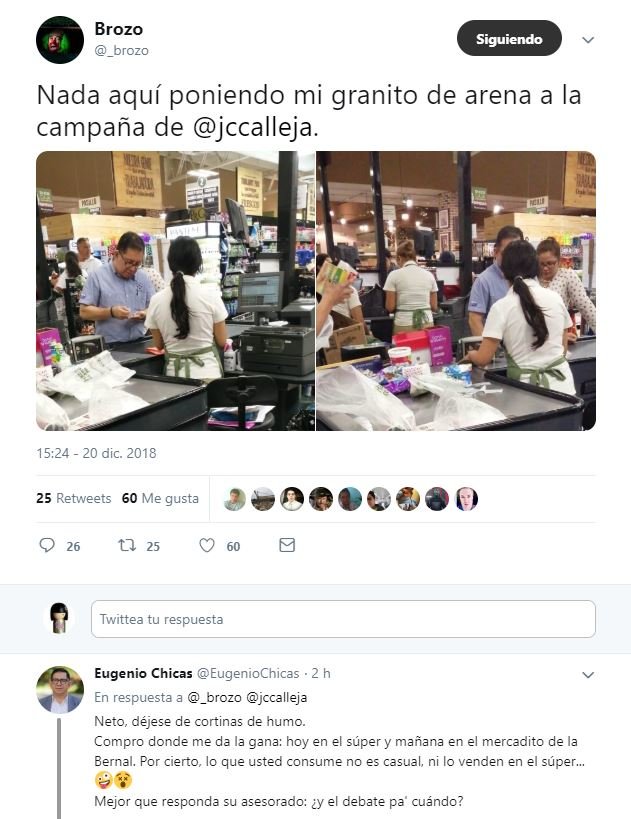Open the right supermarket photo
The height and width of the screenshot is (819, 631).
pos(456,291)
